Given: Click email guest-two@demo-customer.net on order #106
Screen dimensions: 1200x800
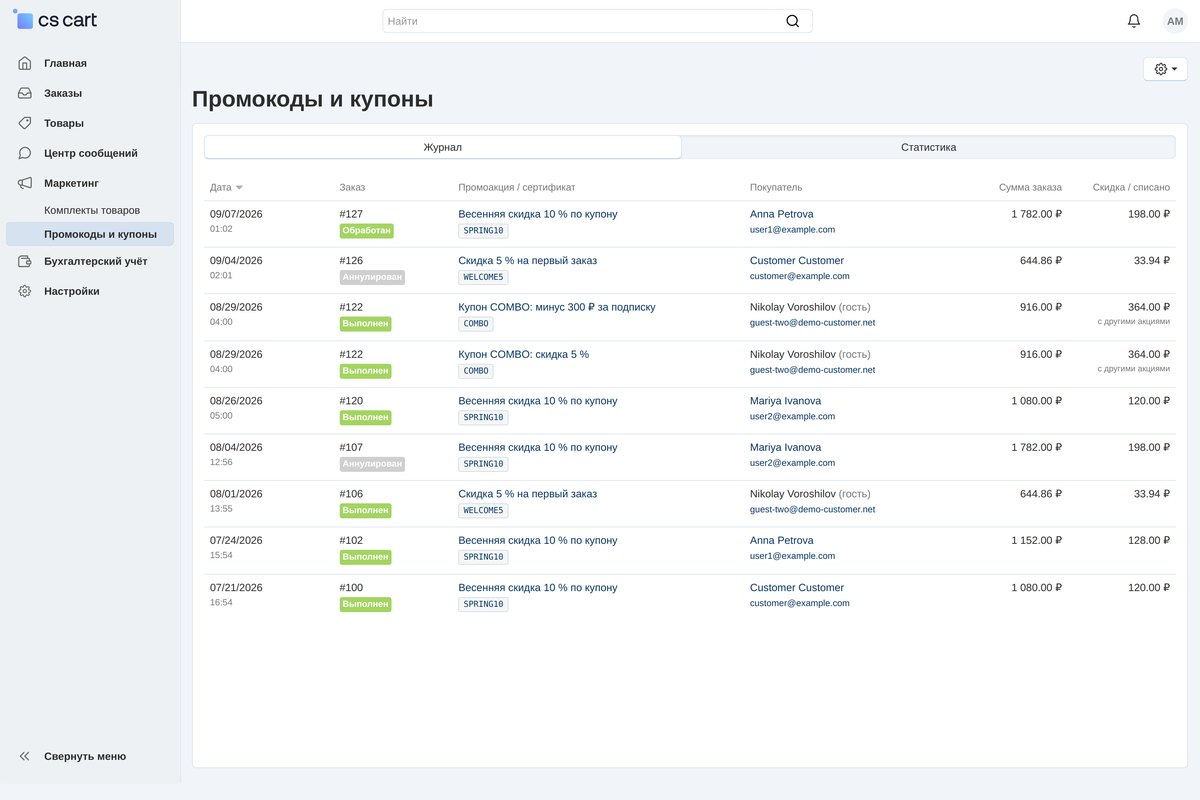Looking at the screenshot, I should 813,510.
